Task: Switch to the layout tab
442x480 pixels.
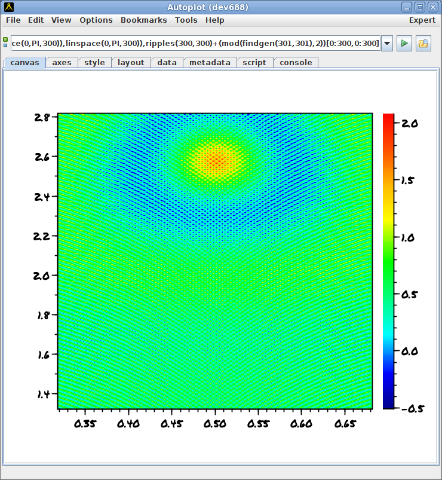Action: [131, 63]
